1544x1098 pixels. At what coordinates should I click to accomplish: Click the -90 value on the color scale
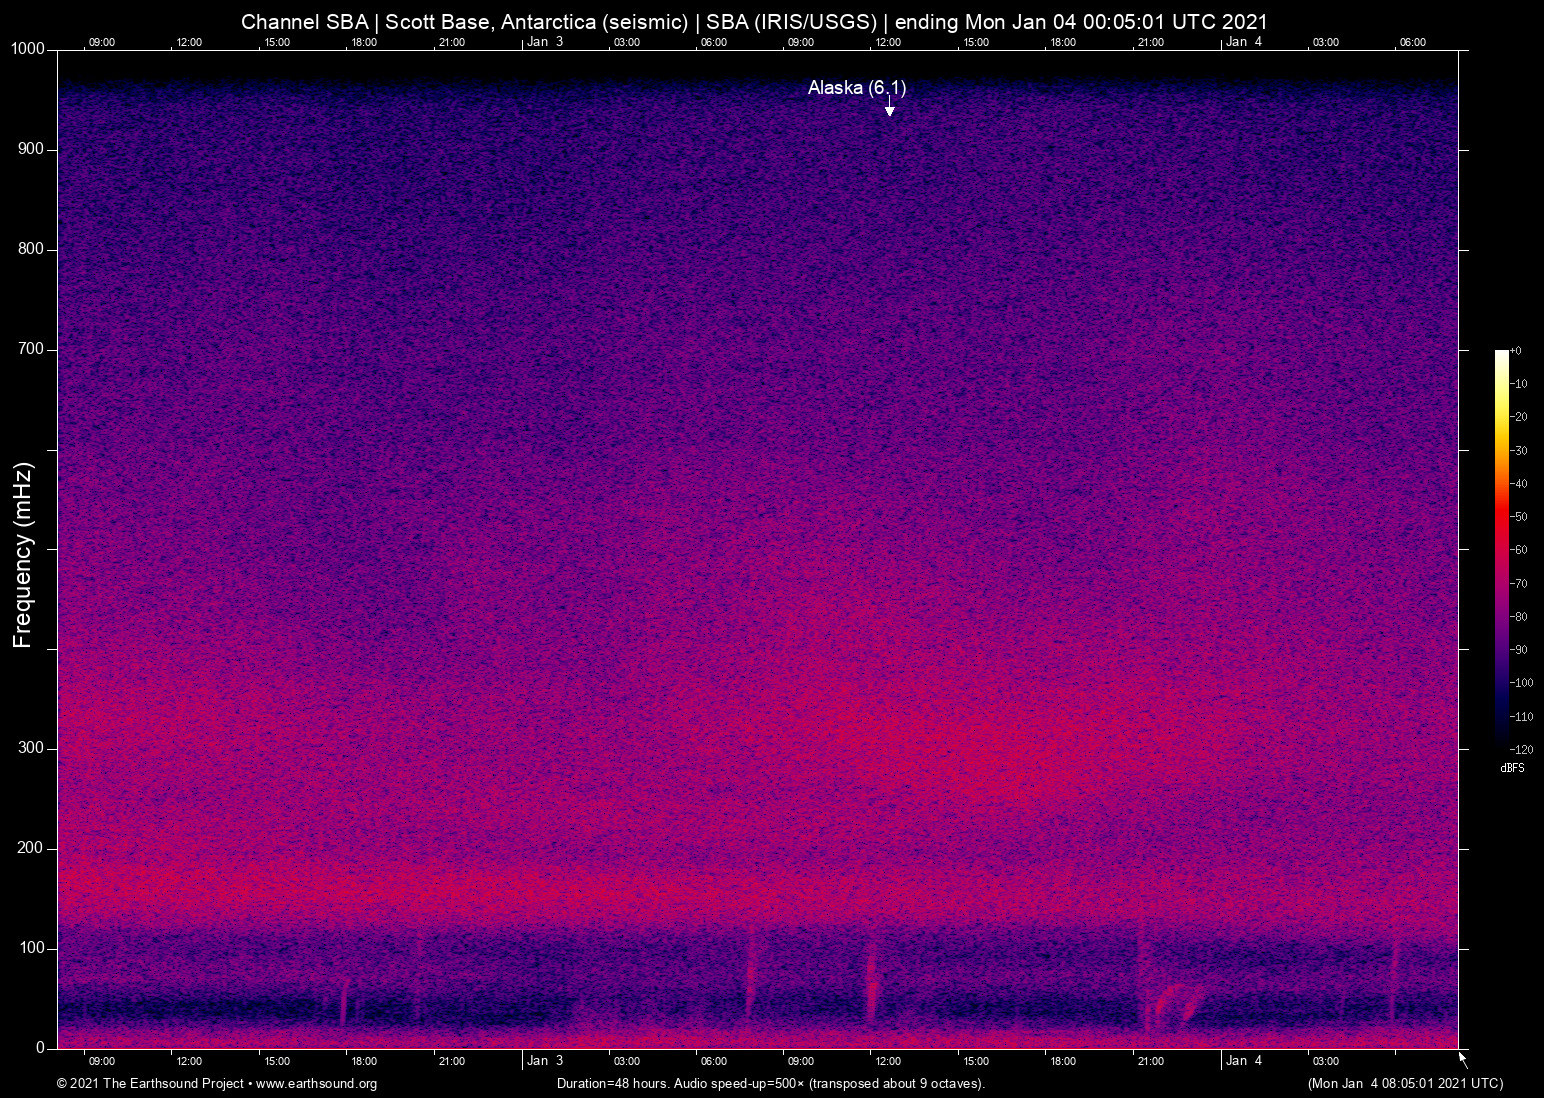click(x=1519, y=650)
